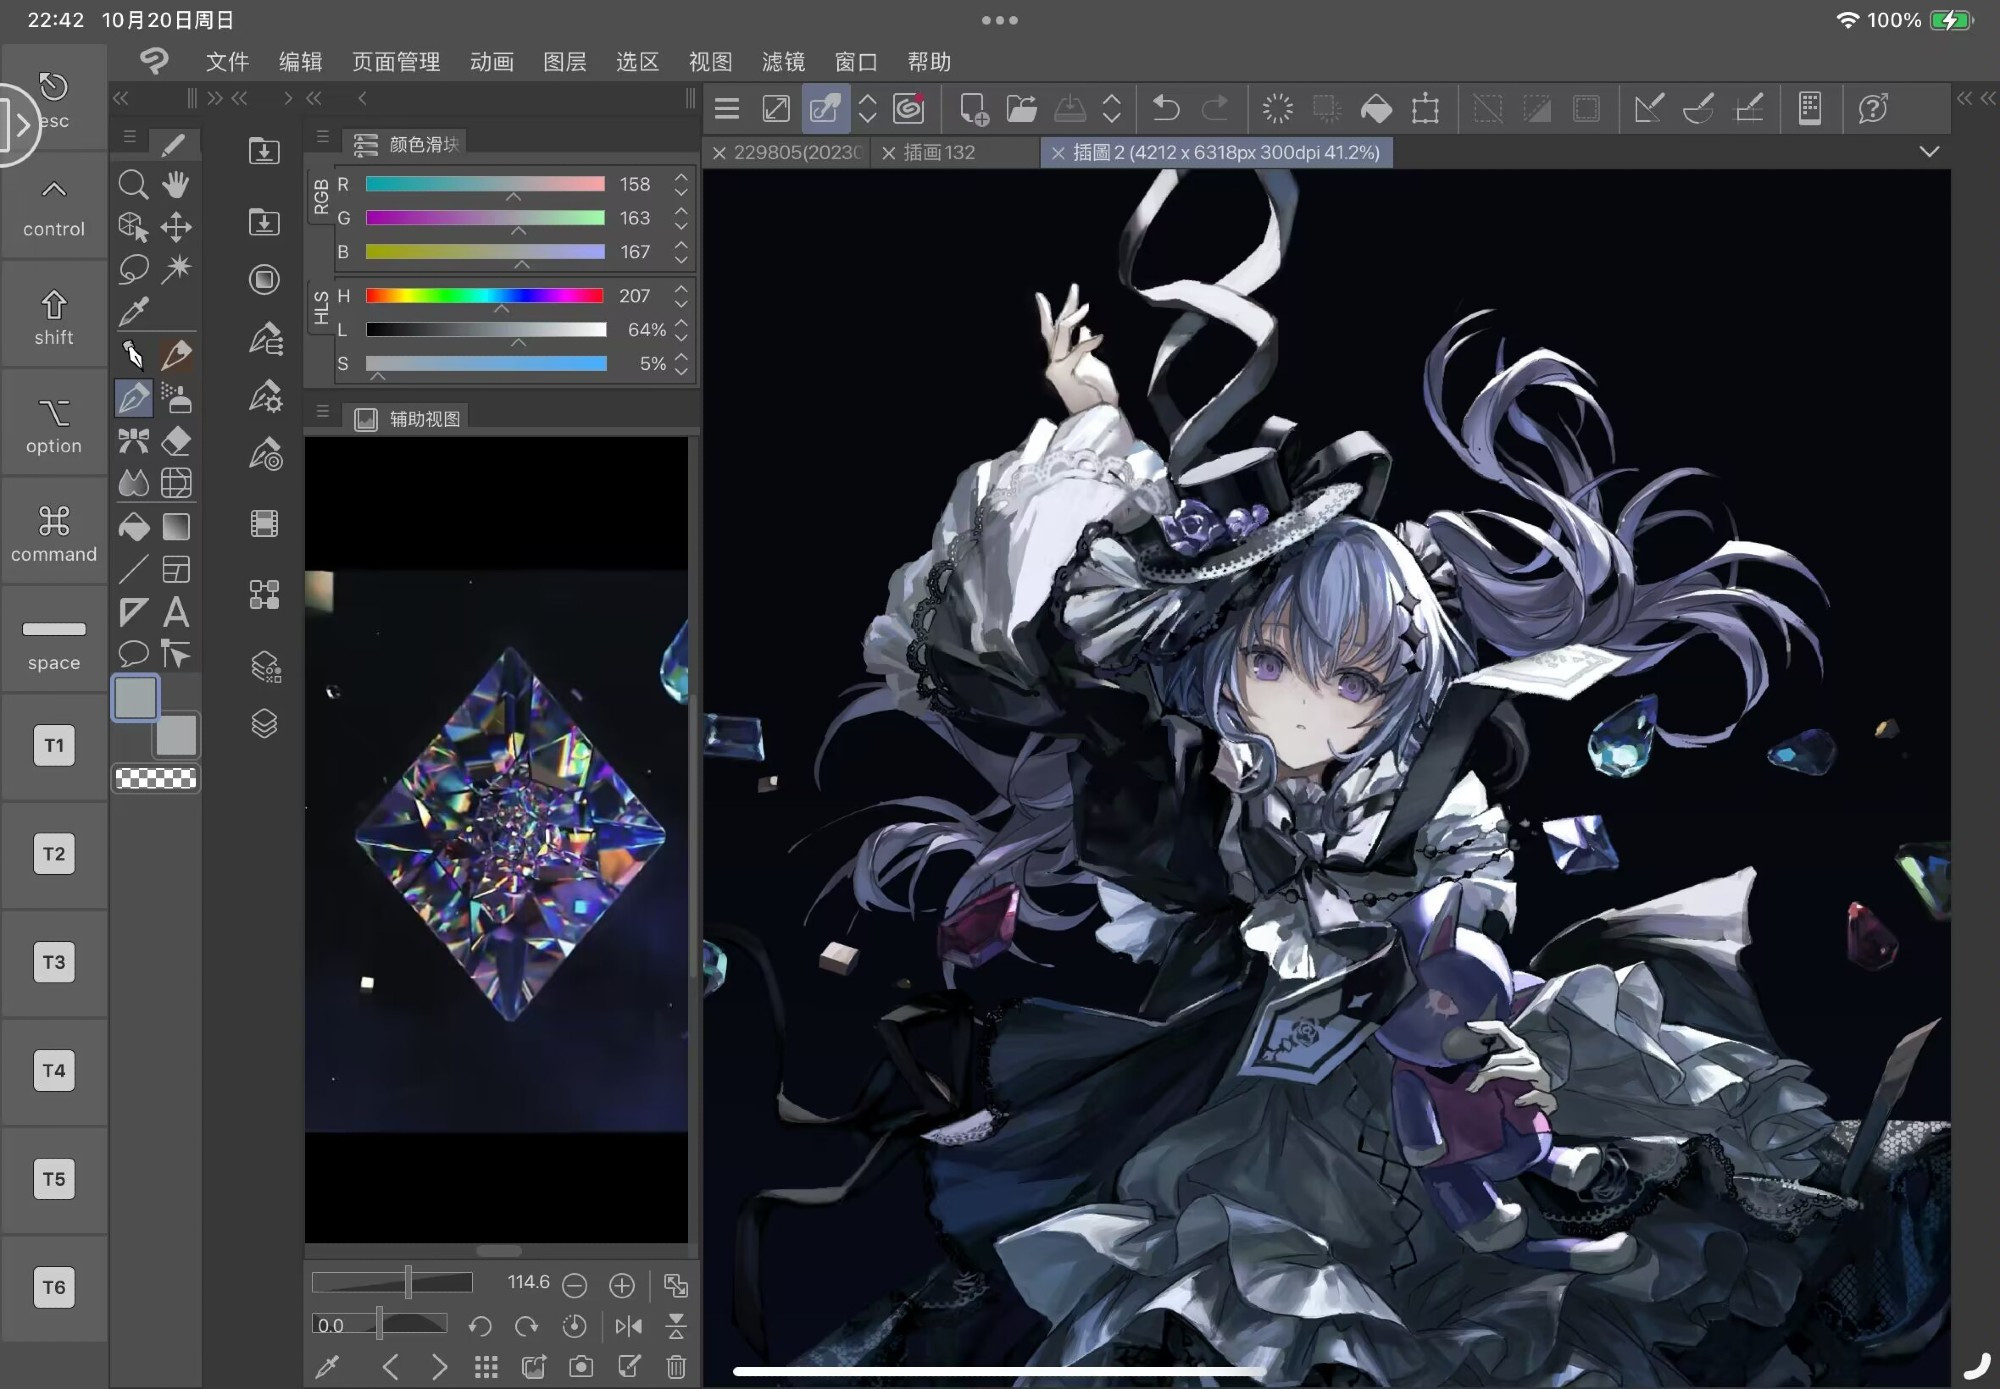
Task: Open the 编辑 menu
Action: click(x=300, y=62)
